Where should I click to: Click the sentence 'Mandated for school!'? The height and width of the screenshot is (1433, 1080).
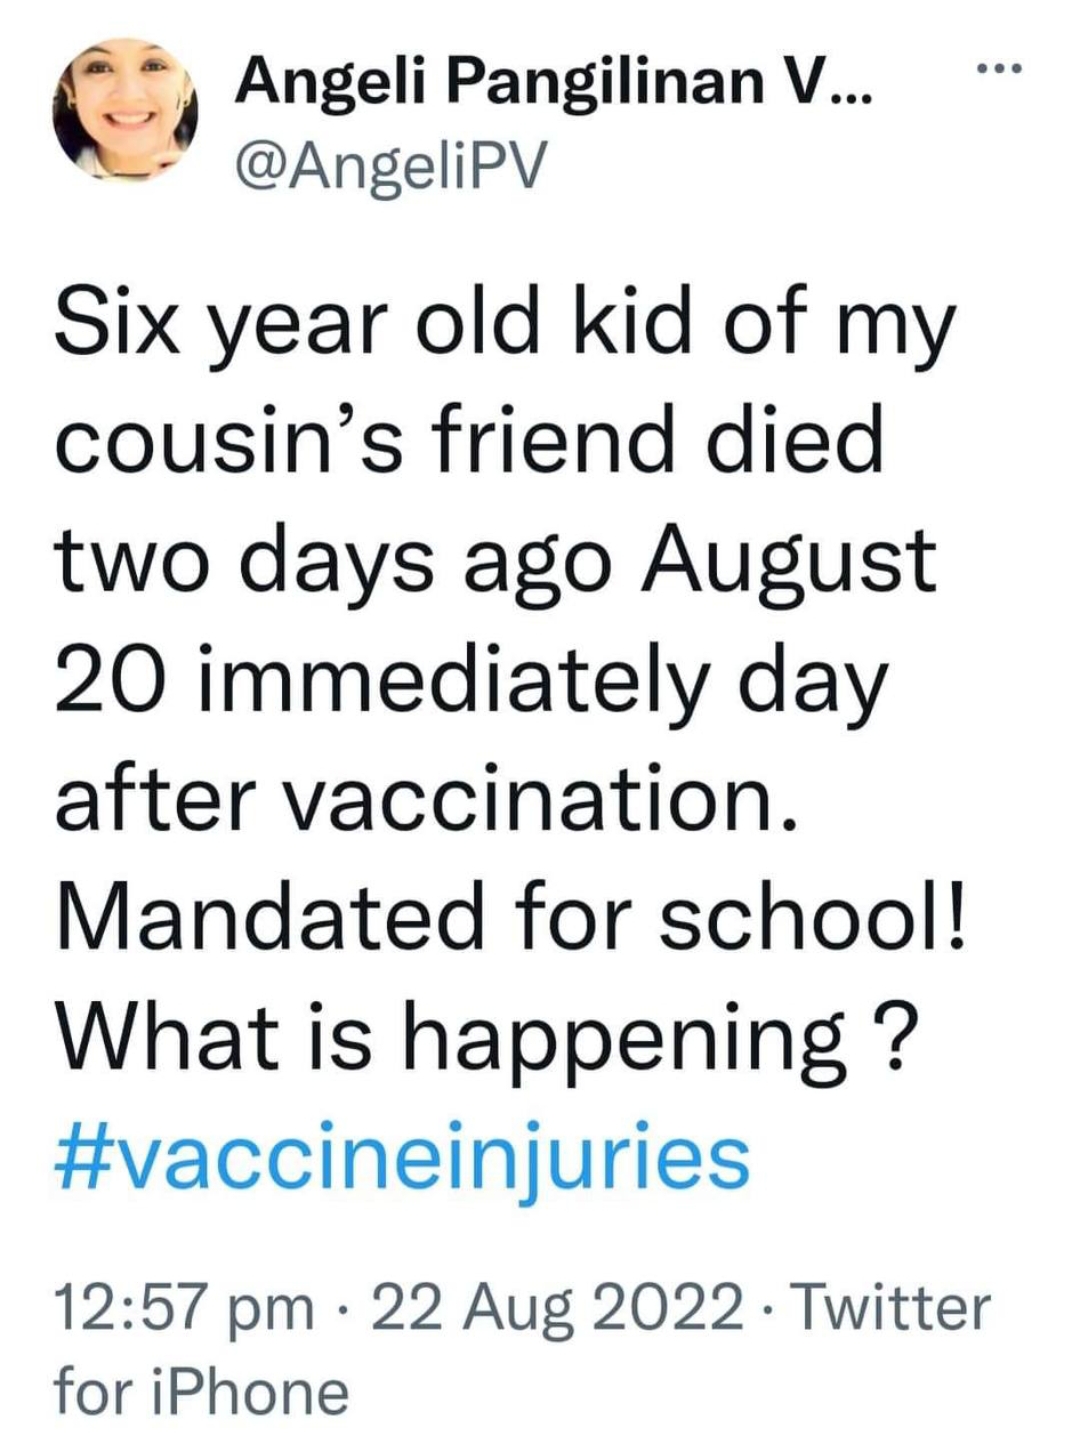(x=511, y=913)
